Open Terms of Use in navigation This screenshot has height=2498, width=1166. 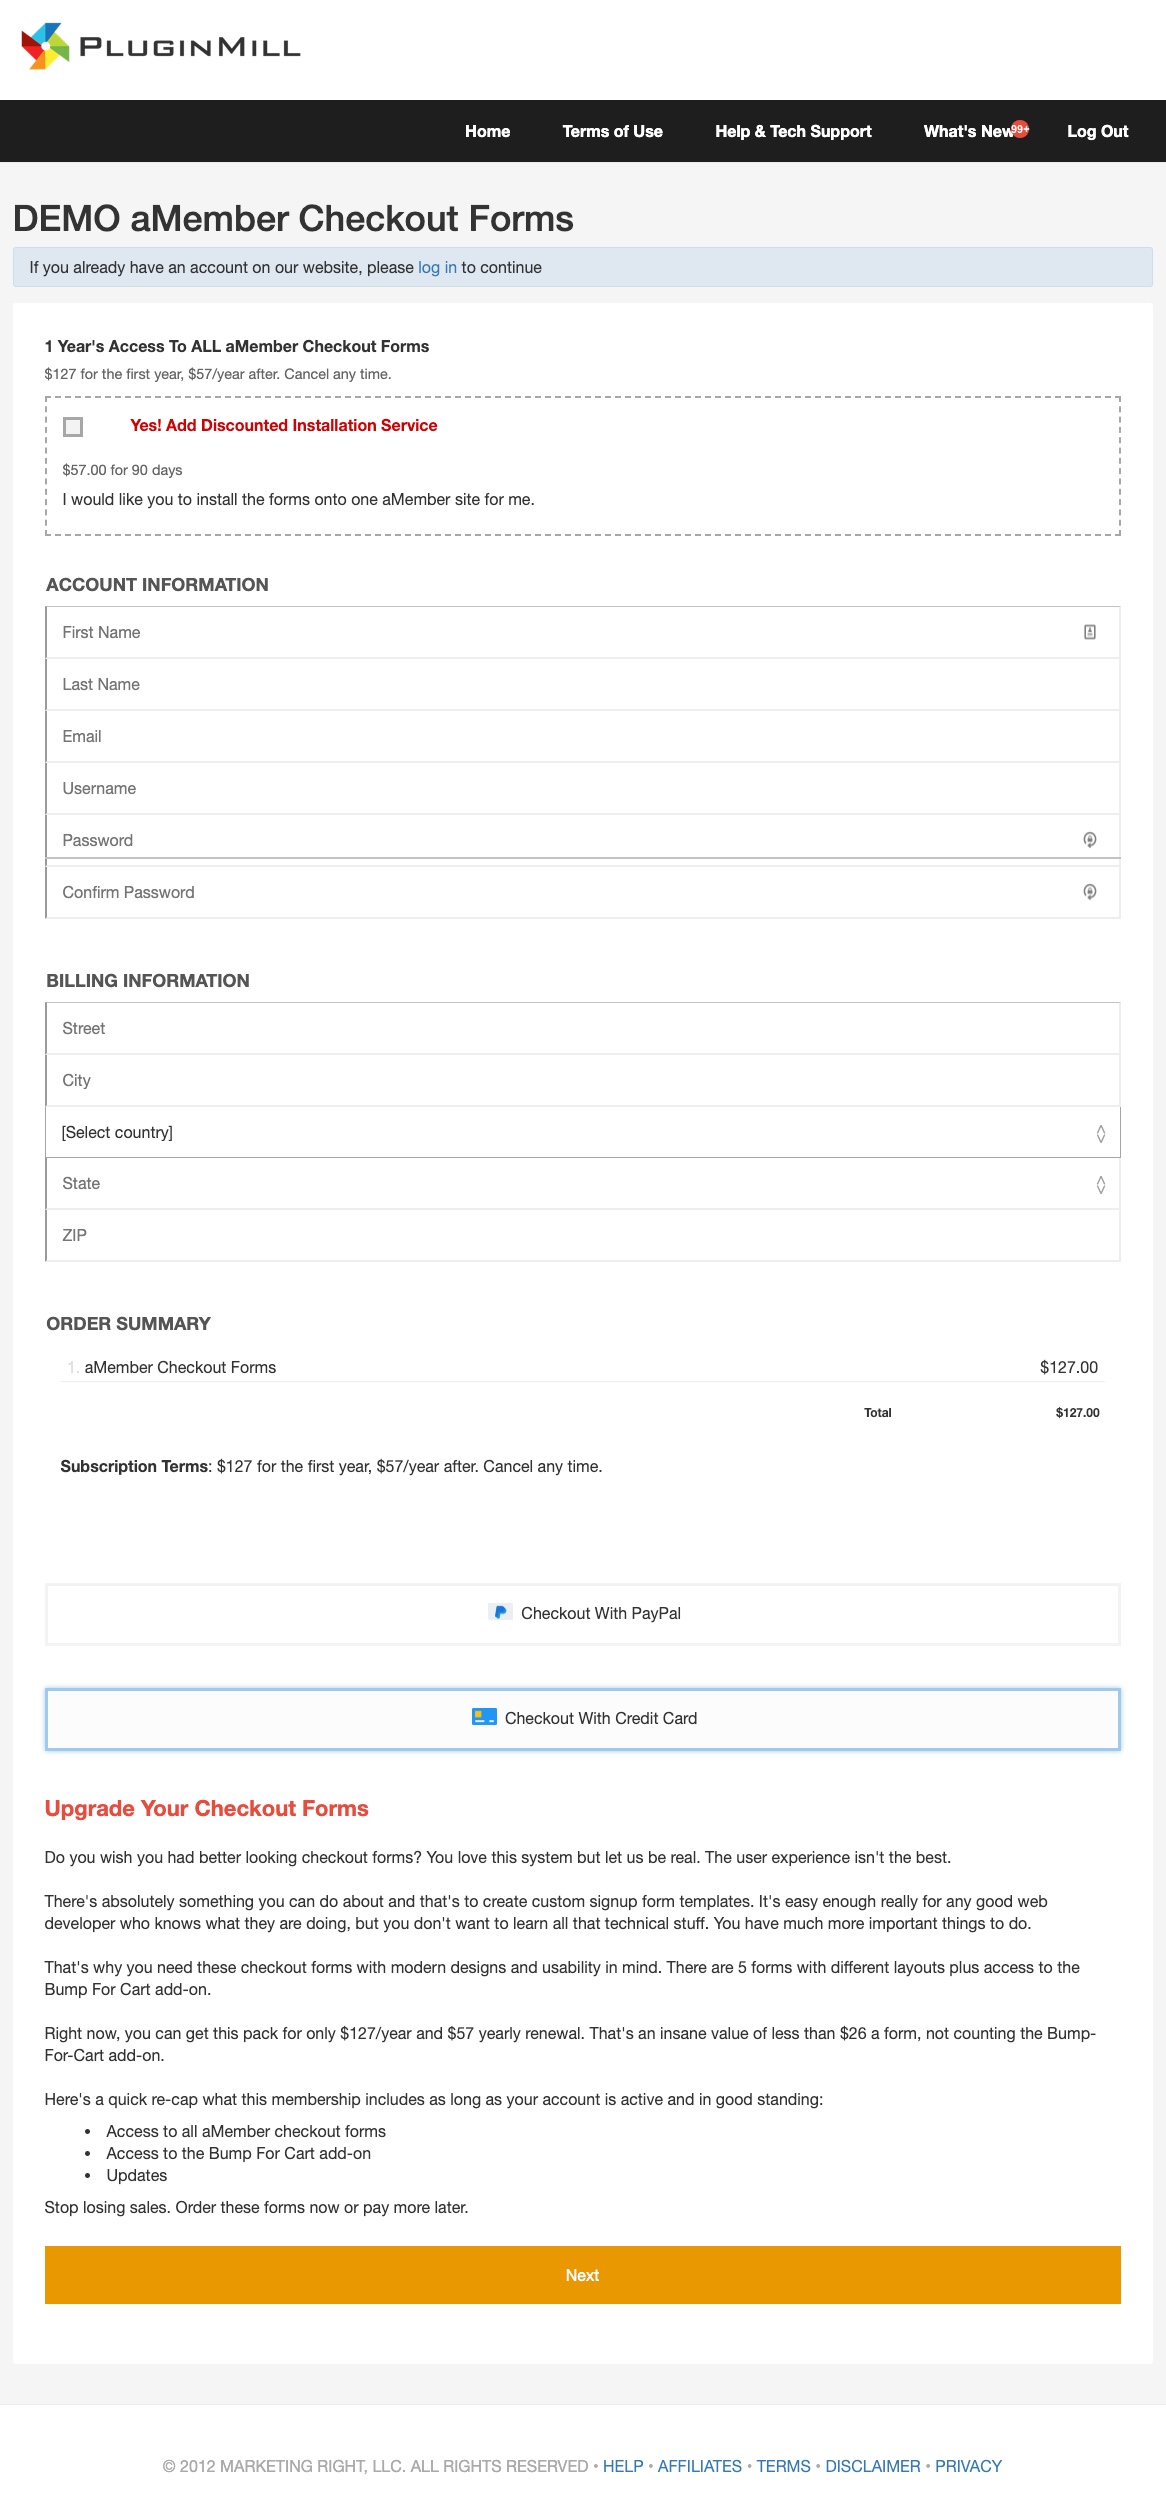point(612,131)
